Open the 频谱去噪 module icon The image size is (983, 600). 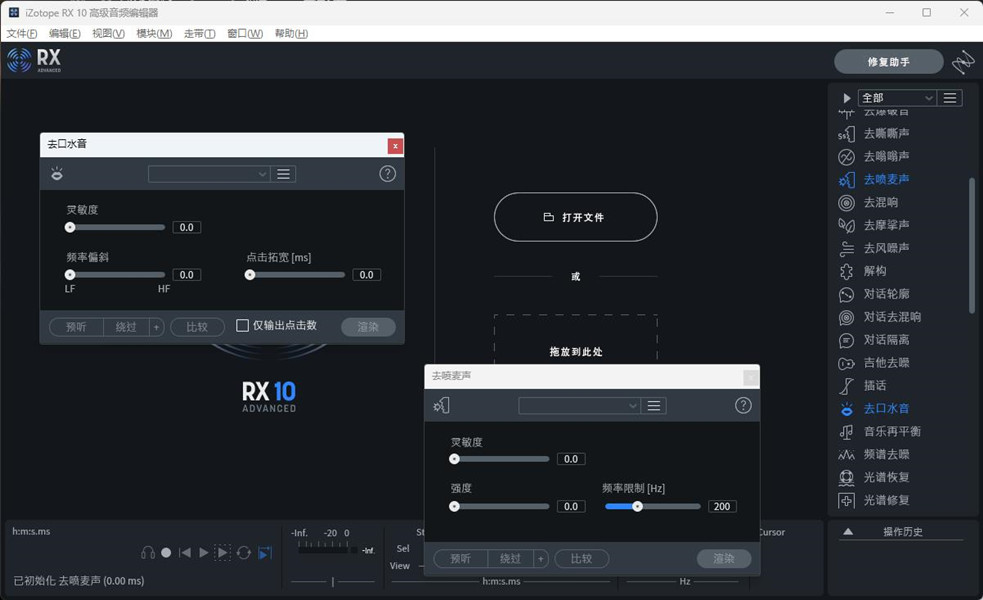[846, 455]
